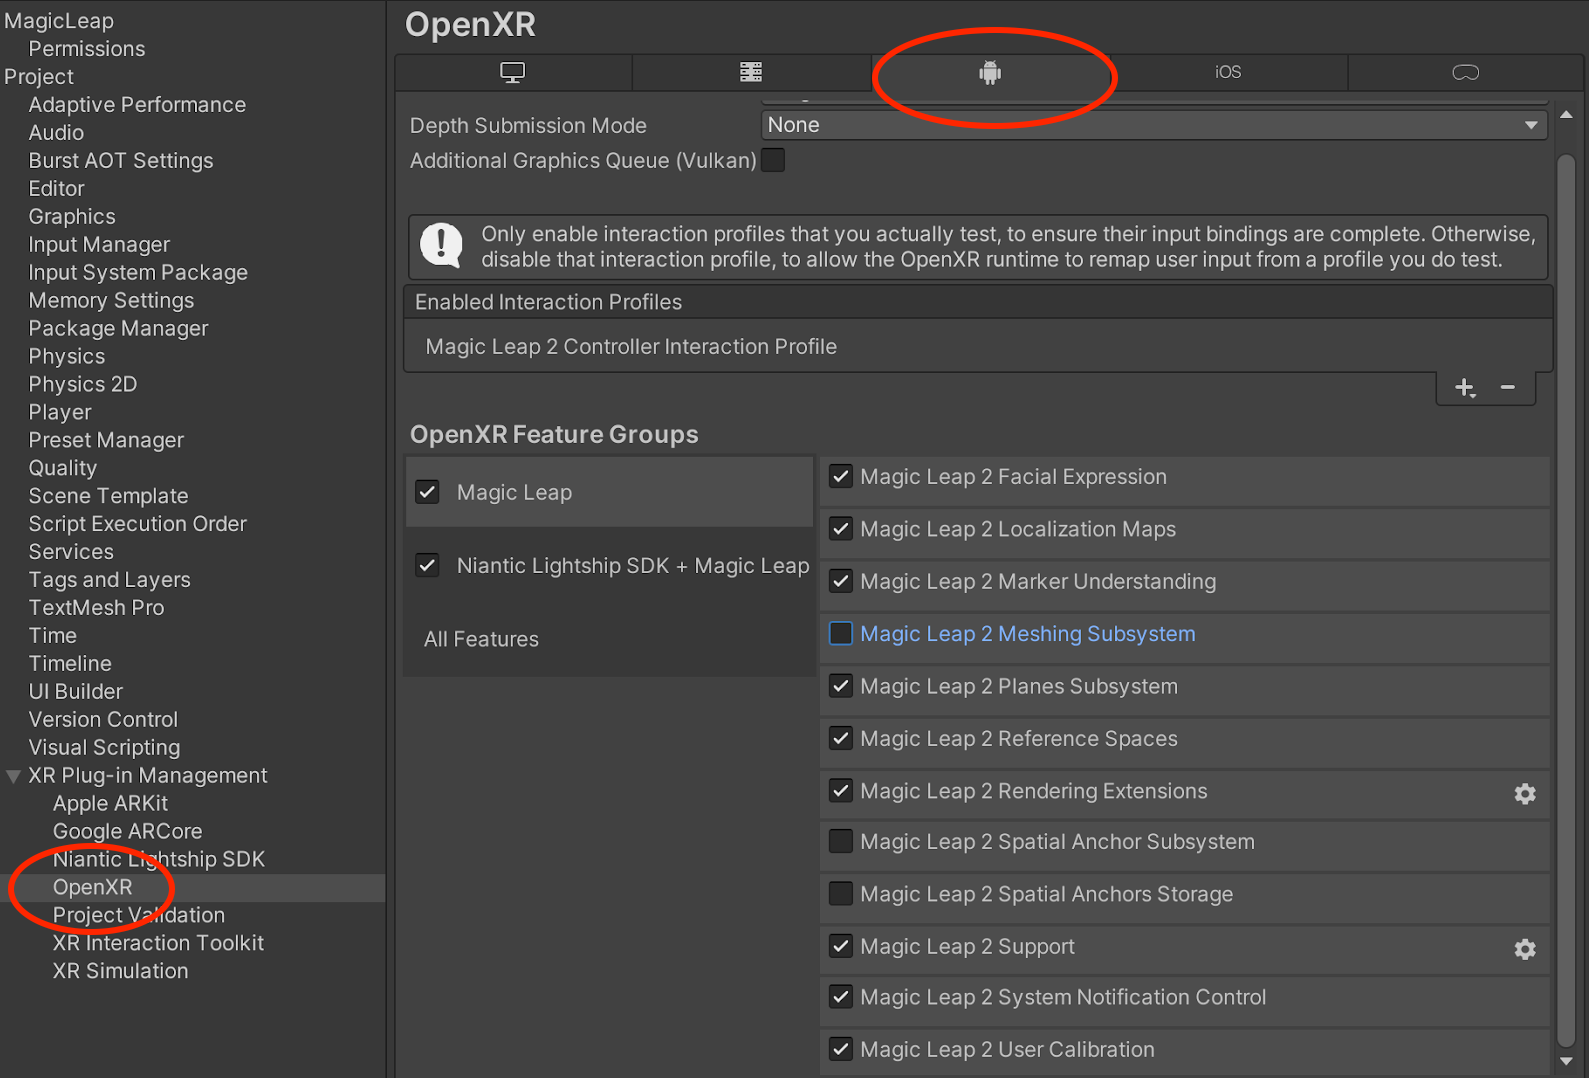Click scrollbar down arrow
1589x1078 pixels.
click(x=1566, y=1061)
